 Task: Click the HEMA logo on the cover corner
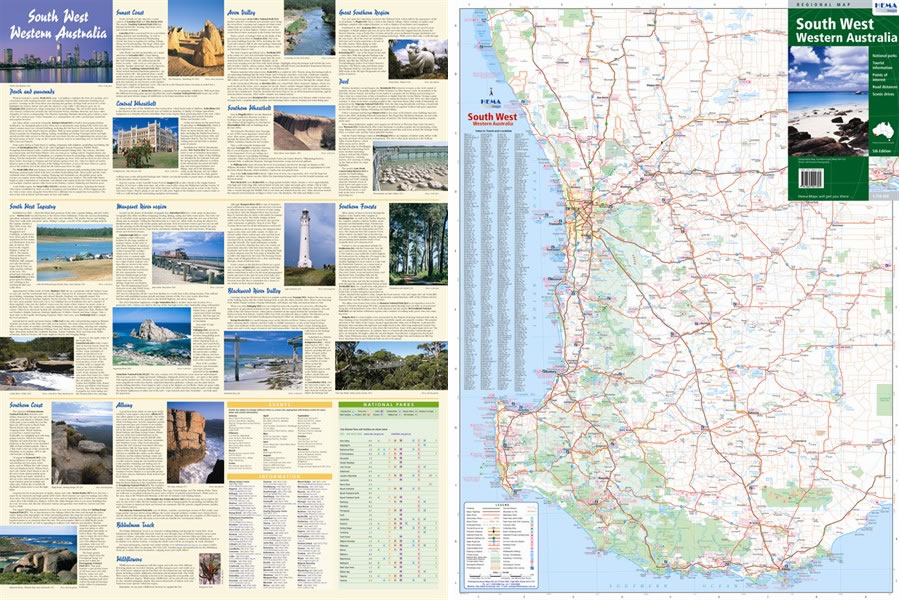click(884, 7)
